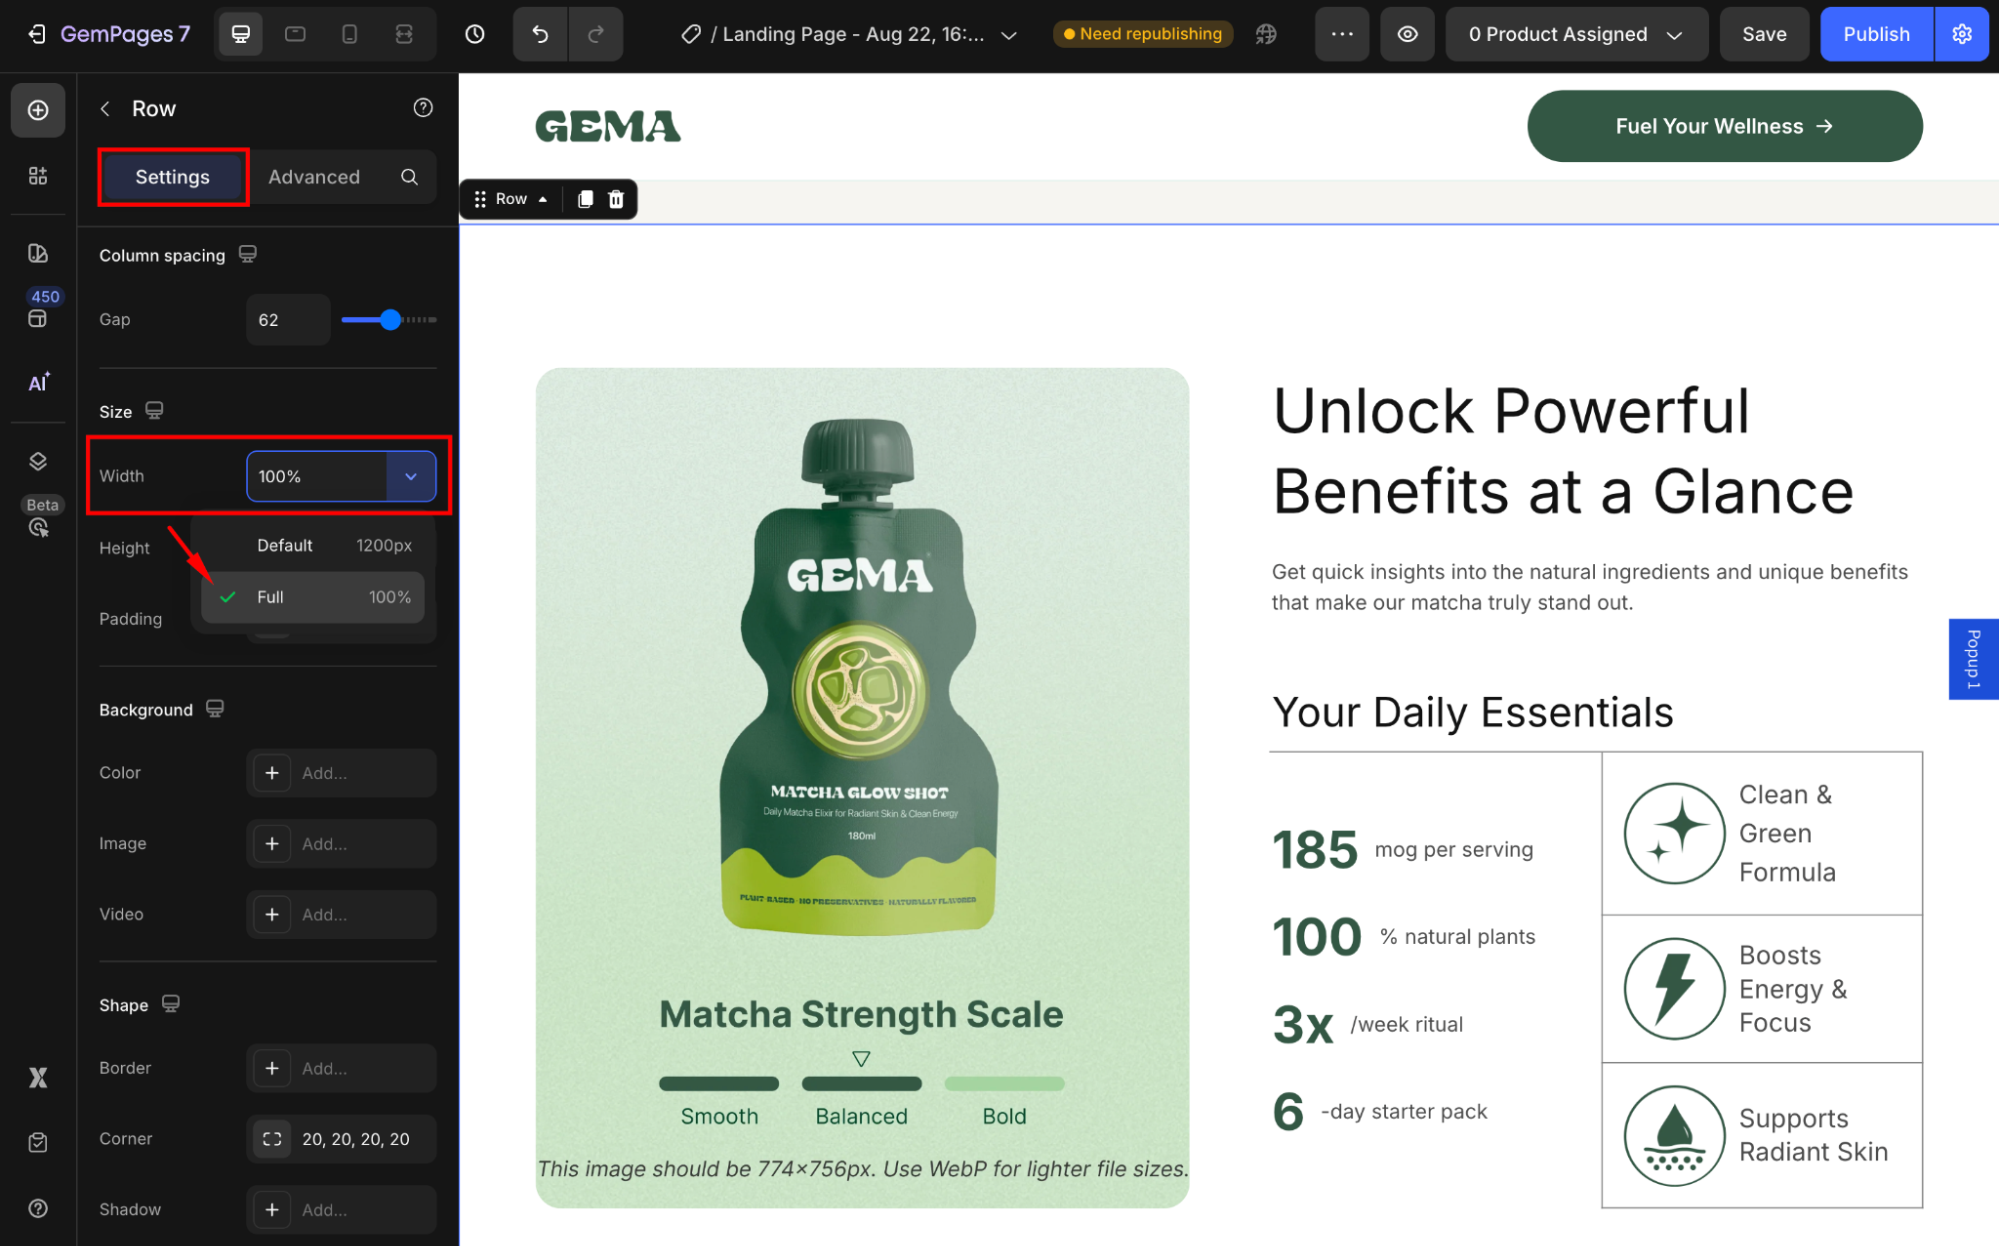Click the Fuel Your Wellness button
The image size is (1999, 1247).
[x=1724, y=126]
